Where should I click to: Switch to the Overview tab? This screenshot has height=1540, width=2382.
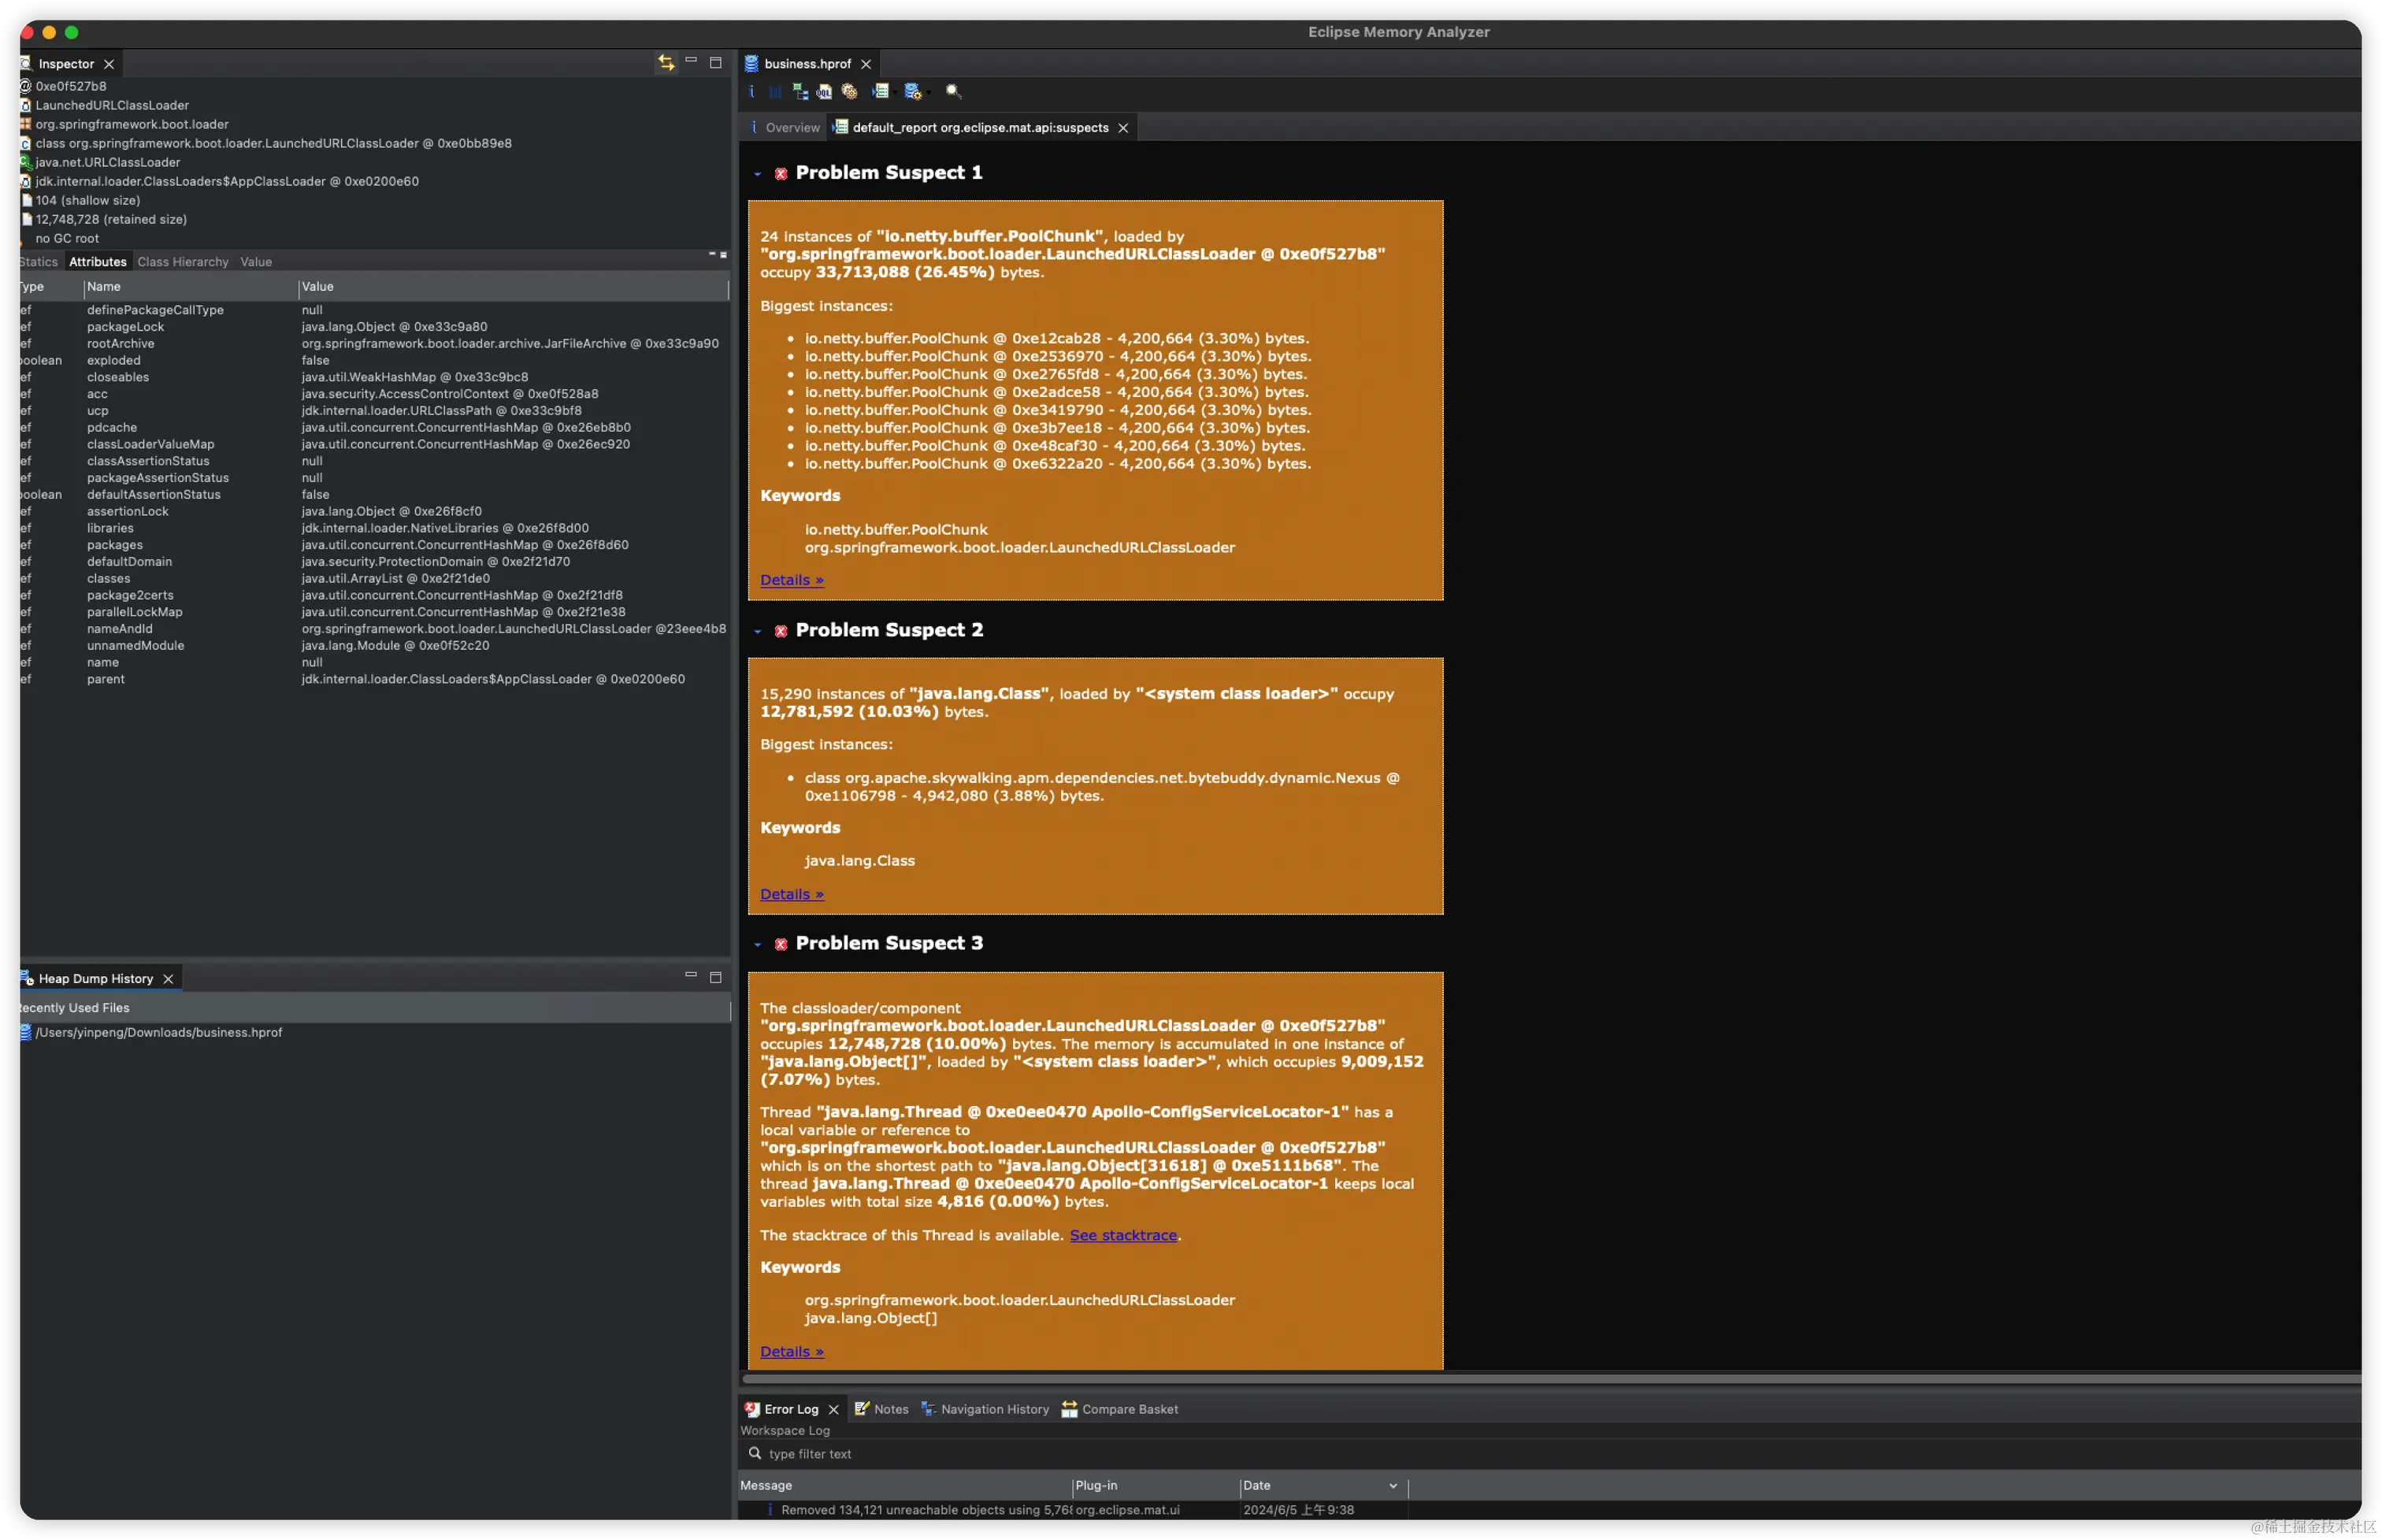(x=792, y=128)
